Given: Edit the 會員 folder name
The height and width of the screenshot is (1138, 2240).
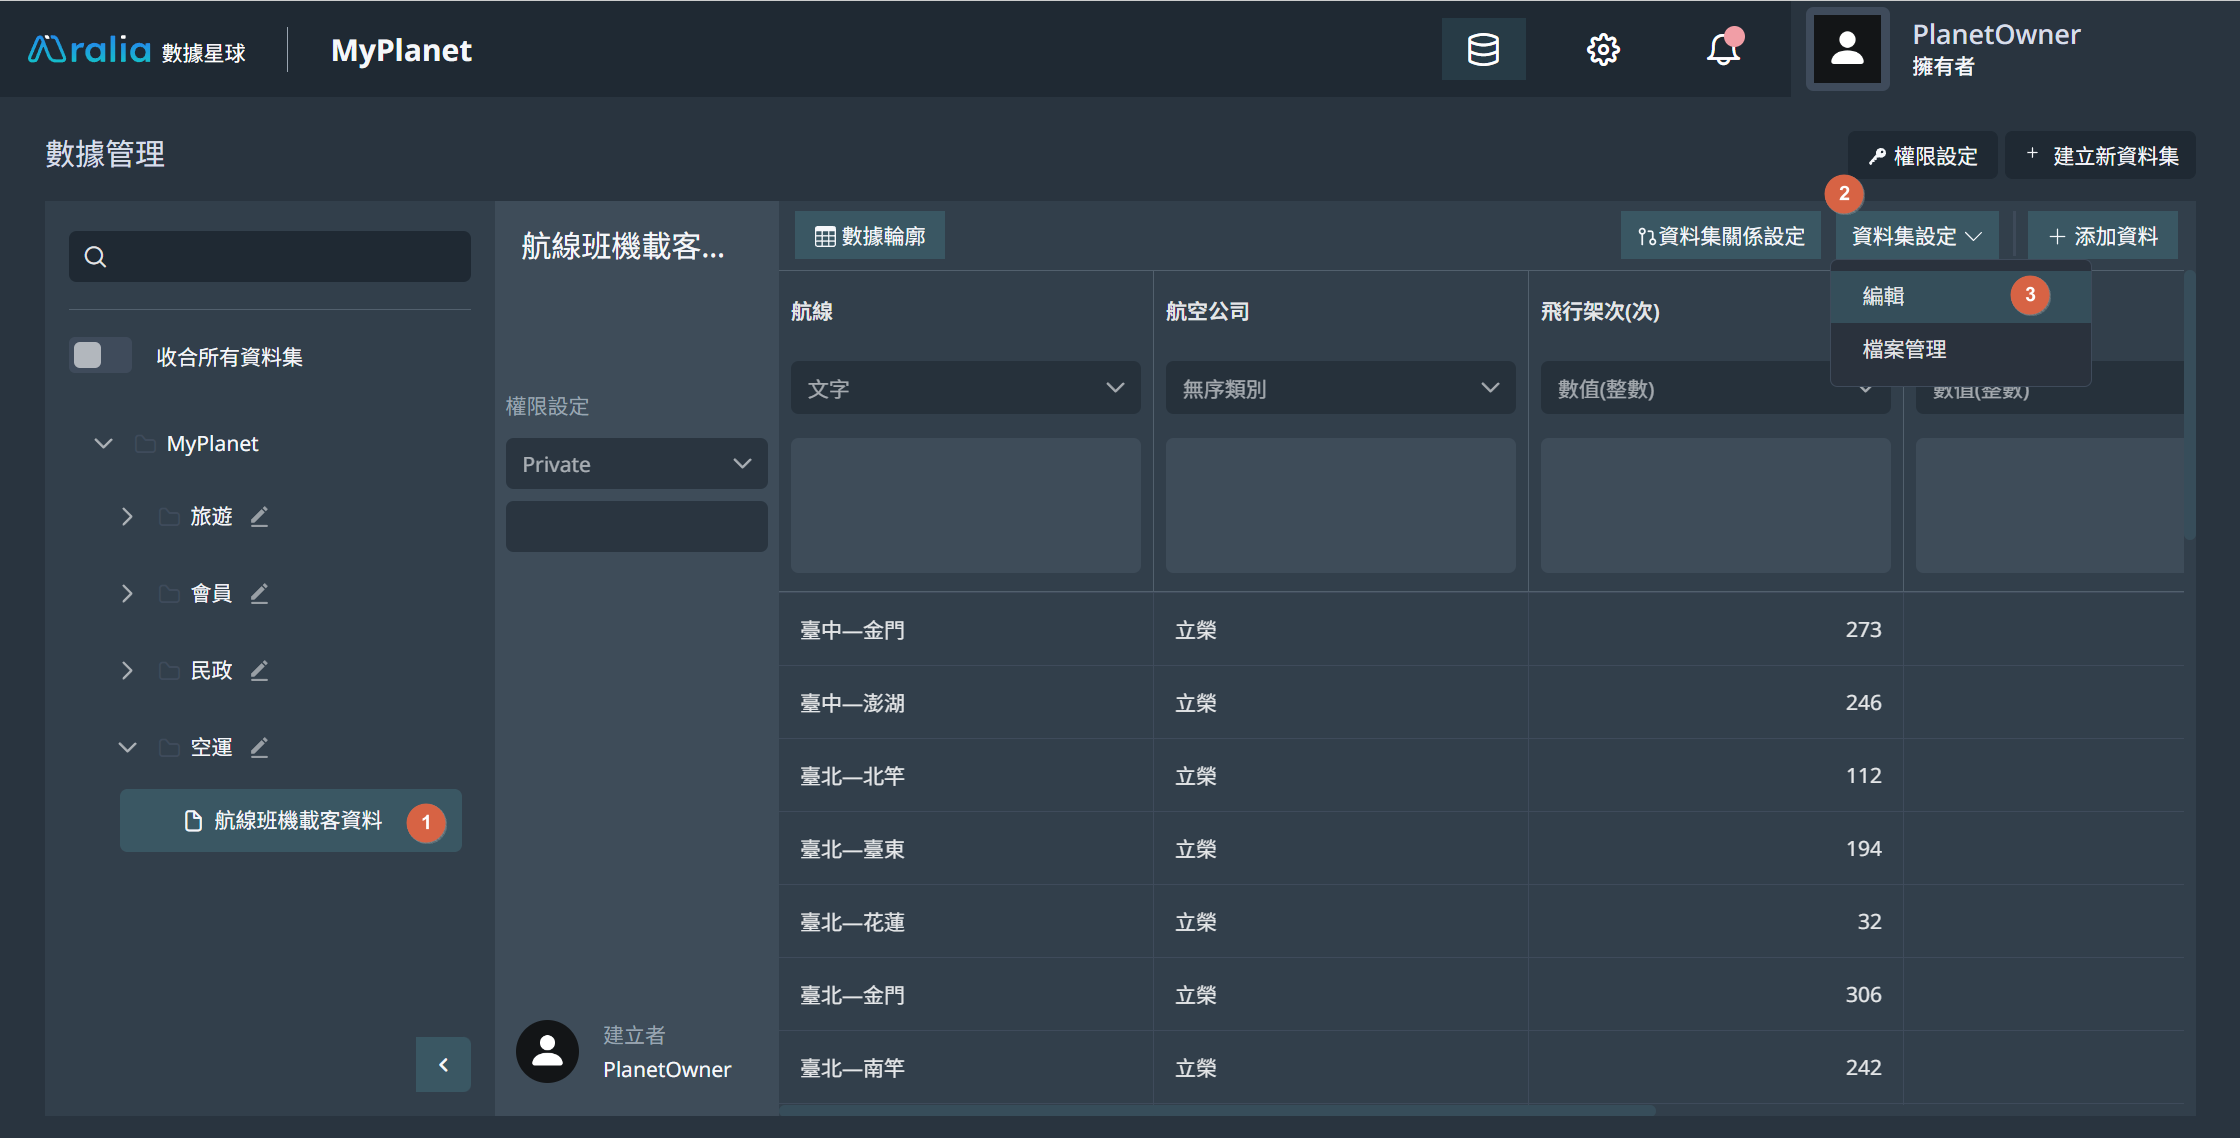Looking at the screenshot, I should coord(259,594).
